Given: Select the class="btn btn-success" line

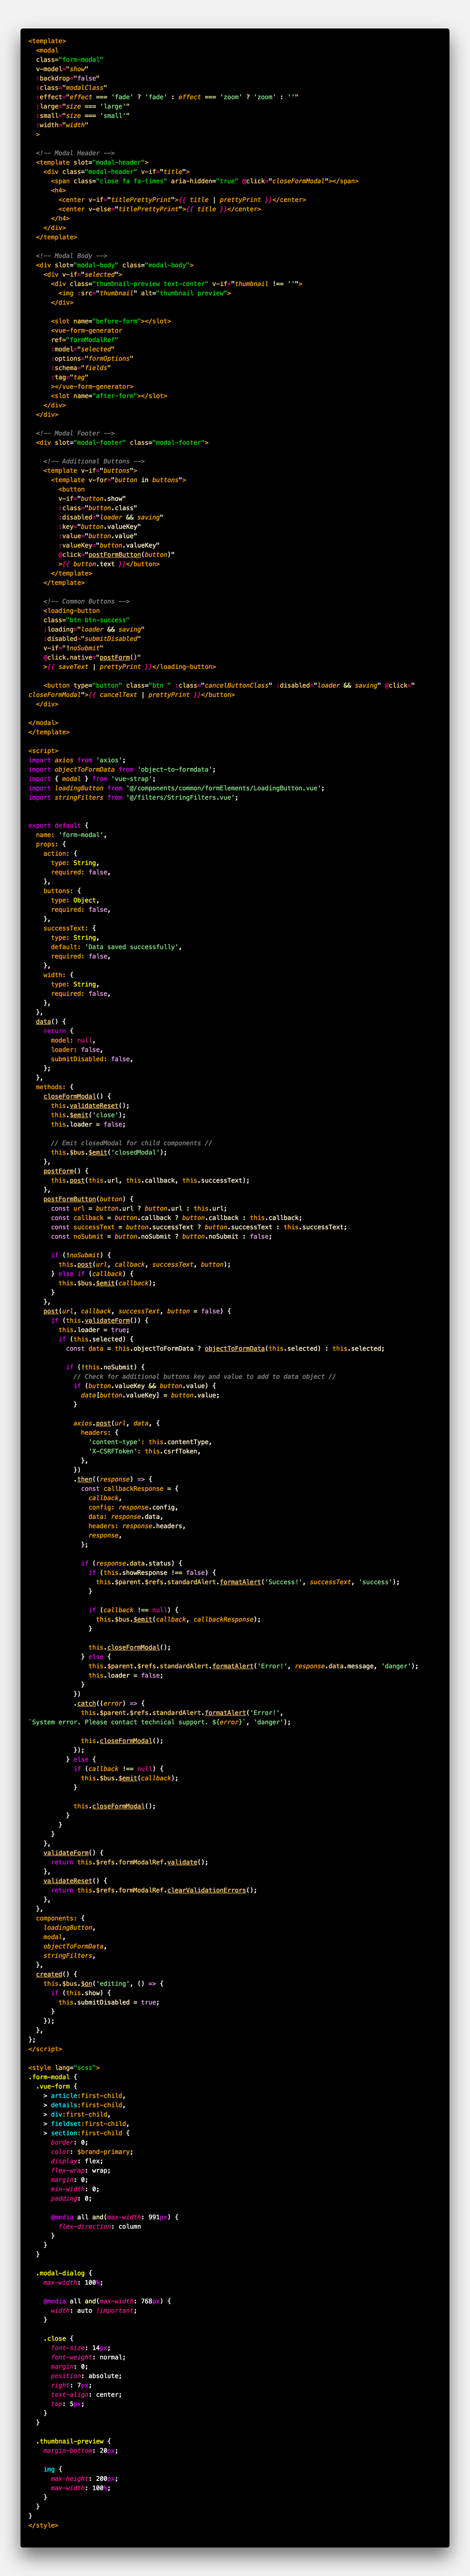Looking at the screenshot, I should pos(86,620).
